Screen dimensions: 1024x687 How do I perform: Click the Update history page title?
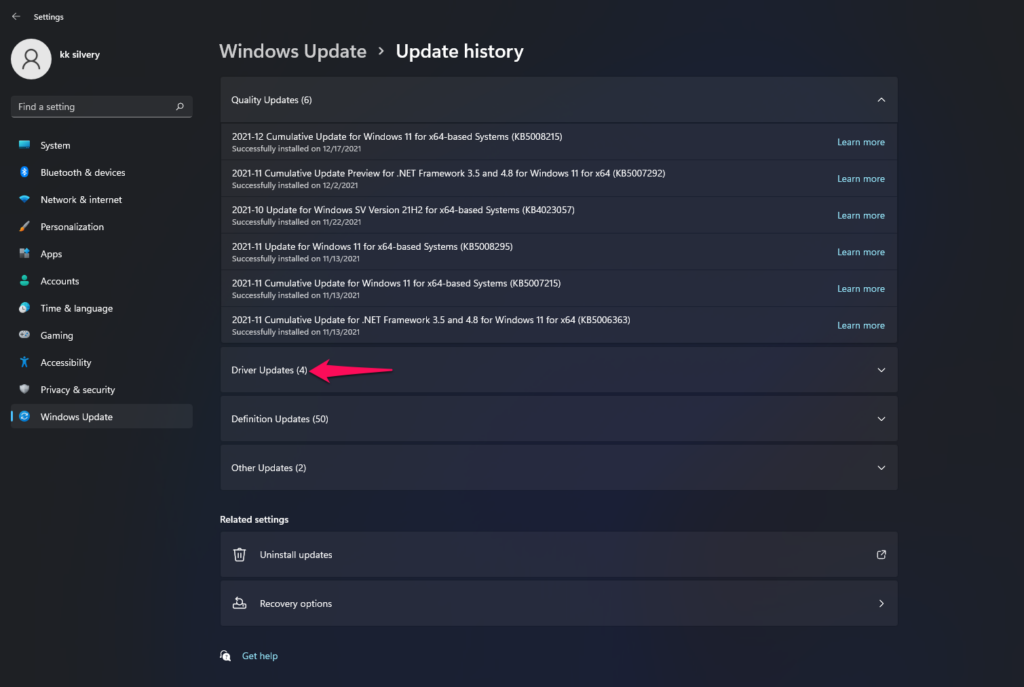[x=459, y=51]
